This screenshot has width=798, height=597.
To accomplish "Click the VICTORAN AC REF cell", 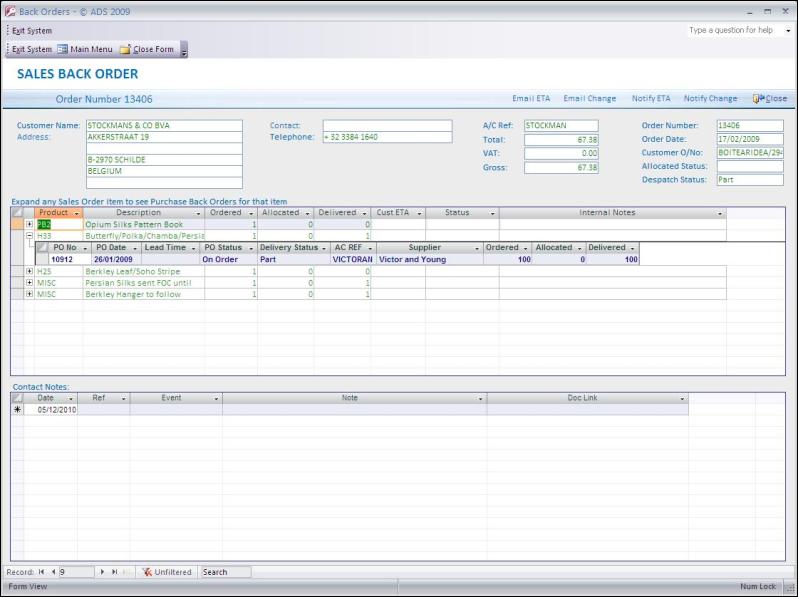I will tap(353, 260).
